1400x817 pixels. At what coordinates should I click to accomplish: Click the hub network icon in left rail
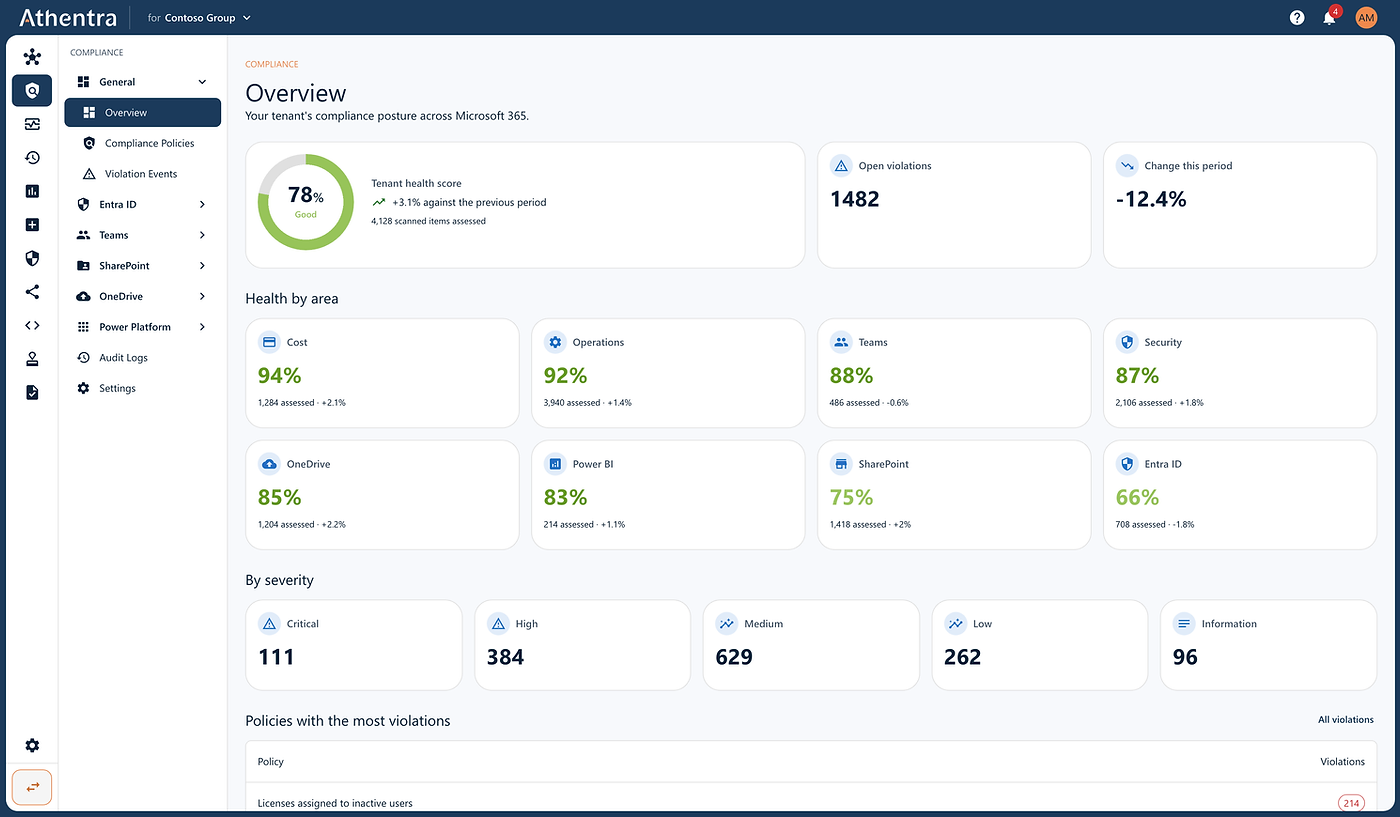(32, 57)
